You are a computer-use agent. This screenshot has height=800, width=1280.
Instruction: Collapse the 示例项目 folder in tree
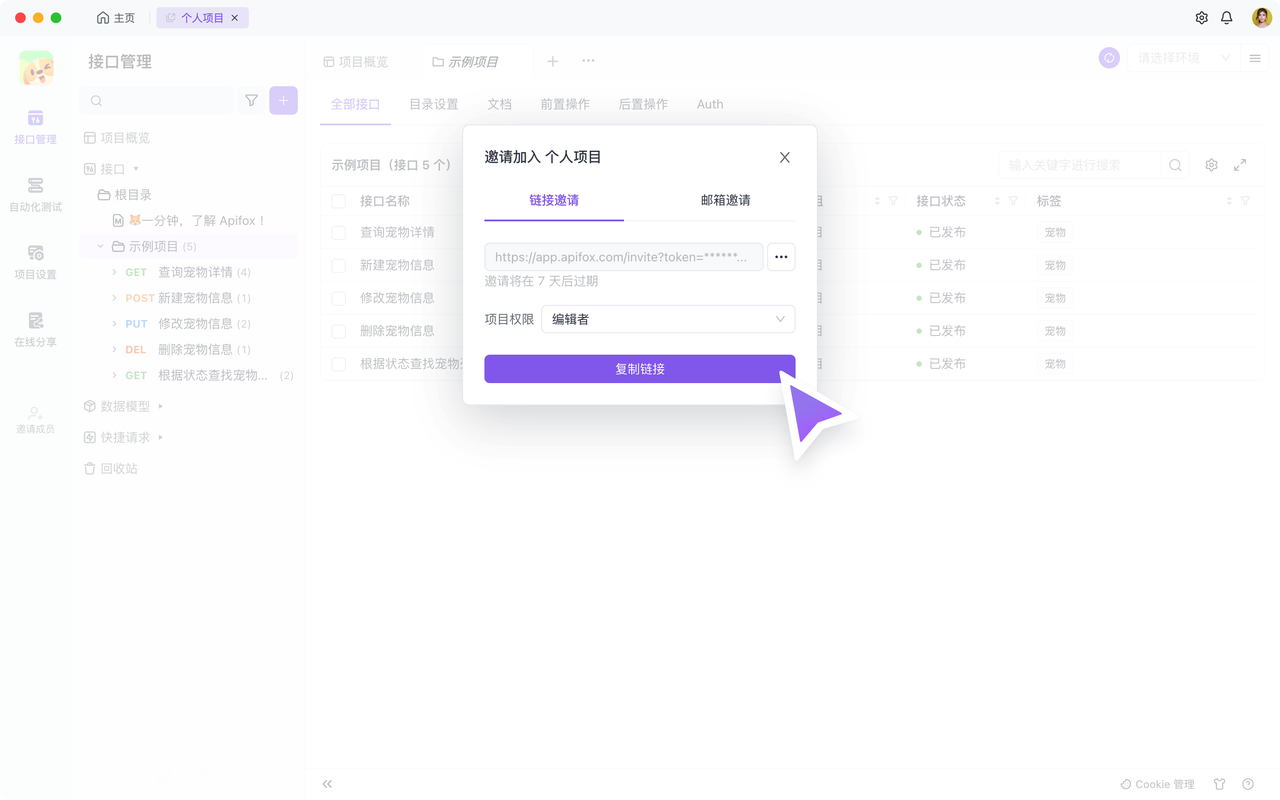pos(100,246)
